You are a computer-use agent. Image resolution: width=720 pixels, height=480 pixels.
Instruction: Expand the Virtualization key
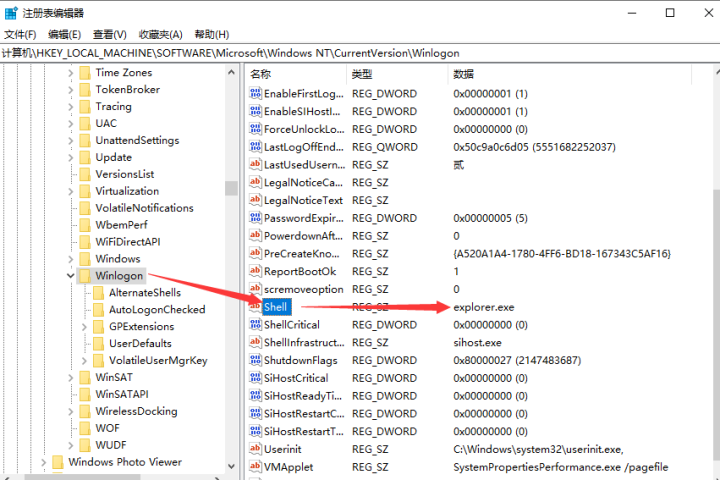tap(70, 191)
